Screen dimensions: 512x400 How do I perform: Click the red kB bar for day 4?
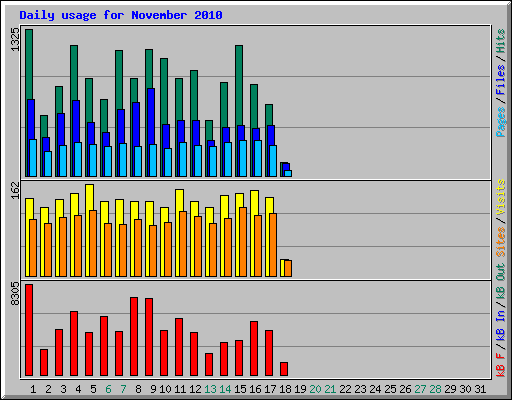(74, 344)
